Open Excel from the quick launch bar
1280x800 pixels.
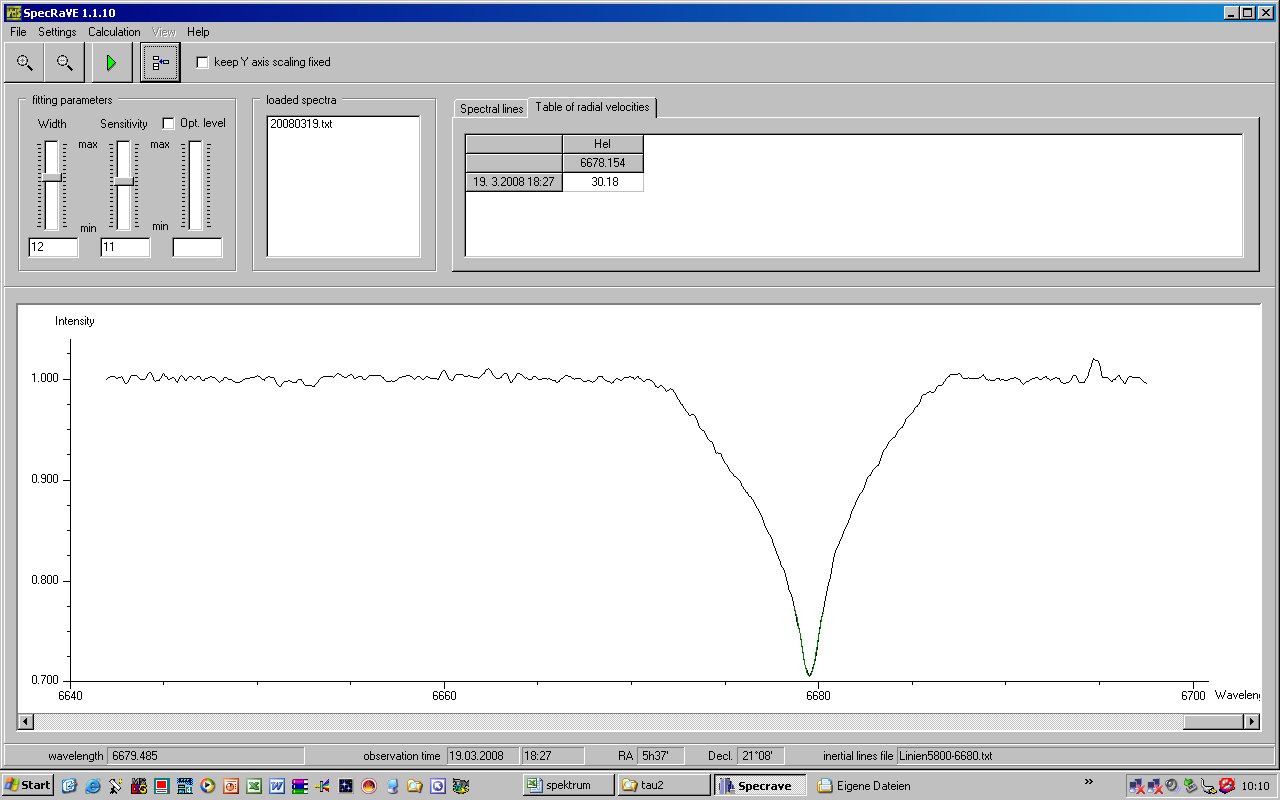click(253, 786)
